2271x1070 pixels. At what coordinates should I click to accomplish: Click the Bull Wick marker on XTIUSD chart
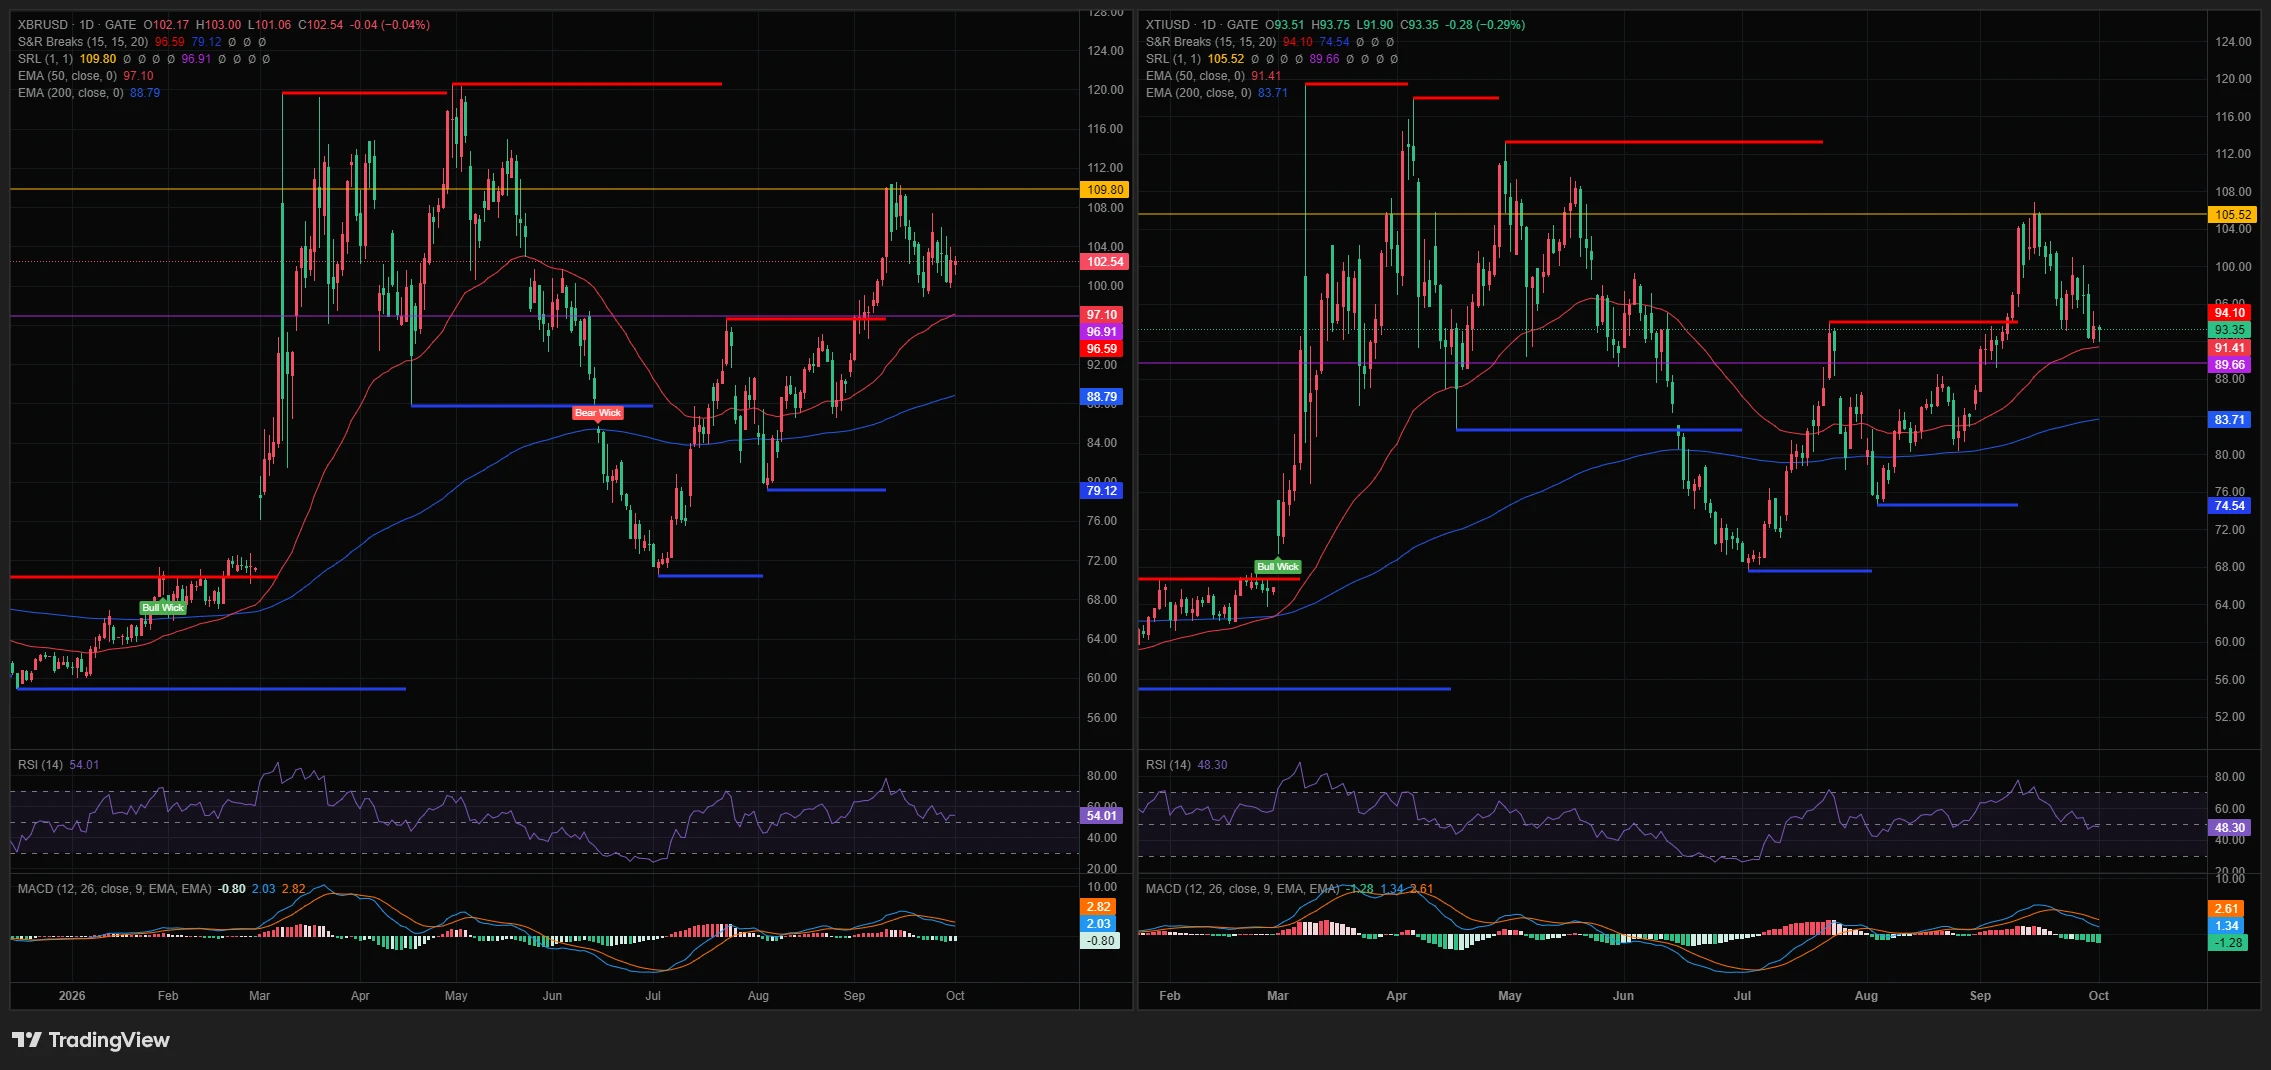(x=1278, y=567)
